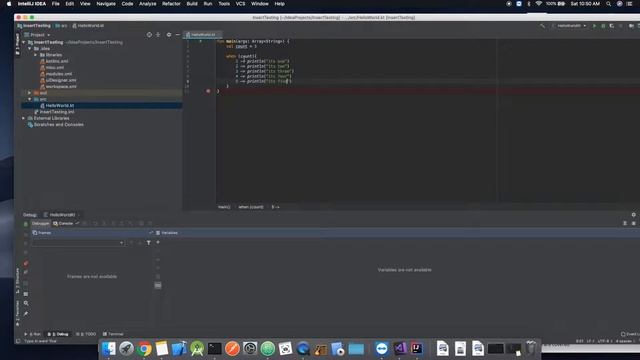
Task: Click the Build project hammer icon
Action: [542, 26]
